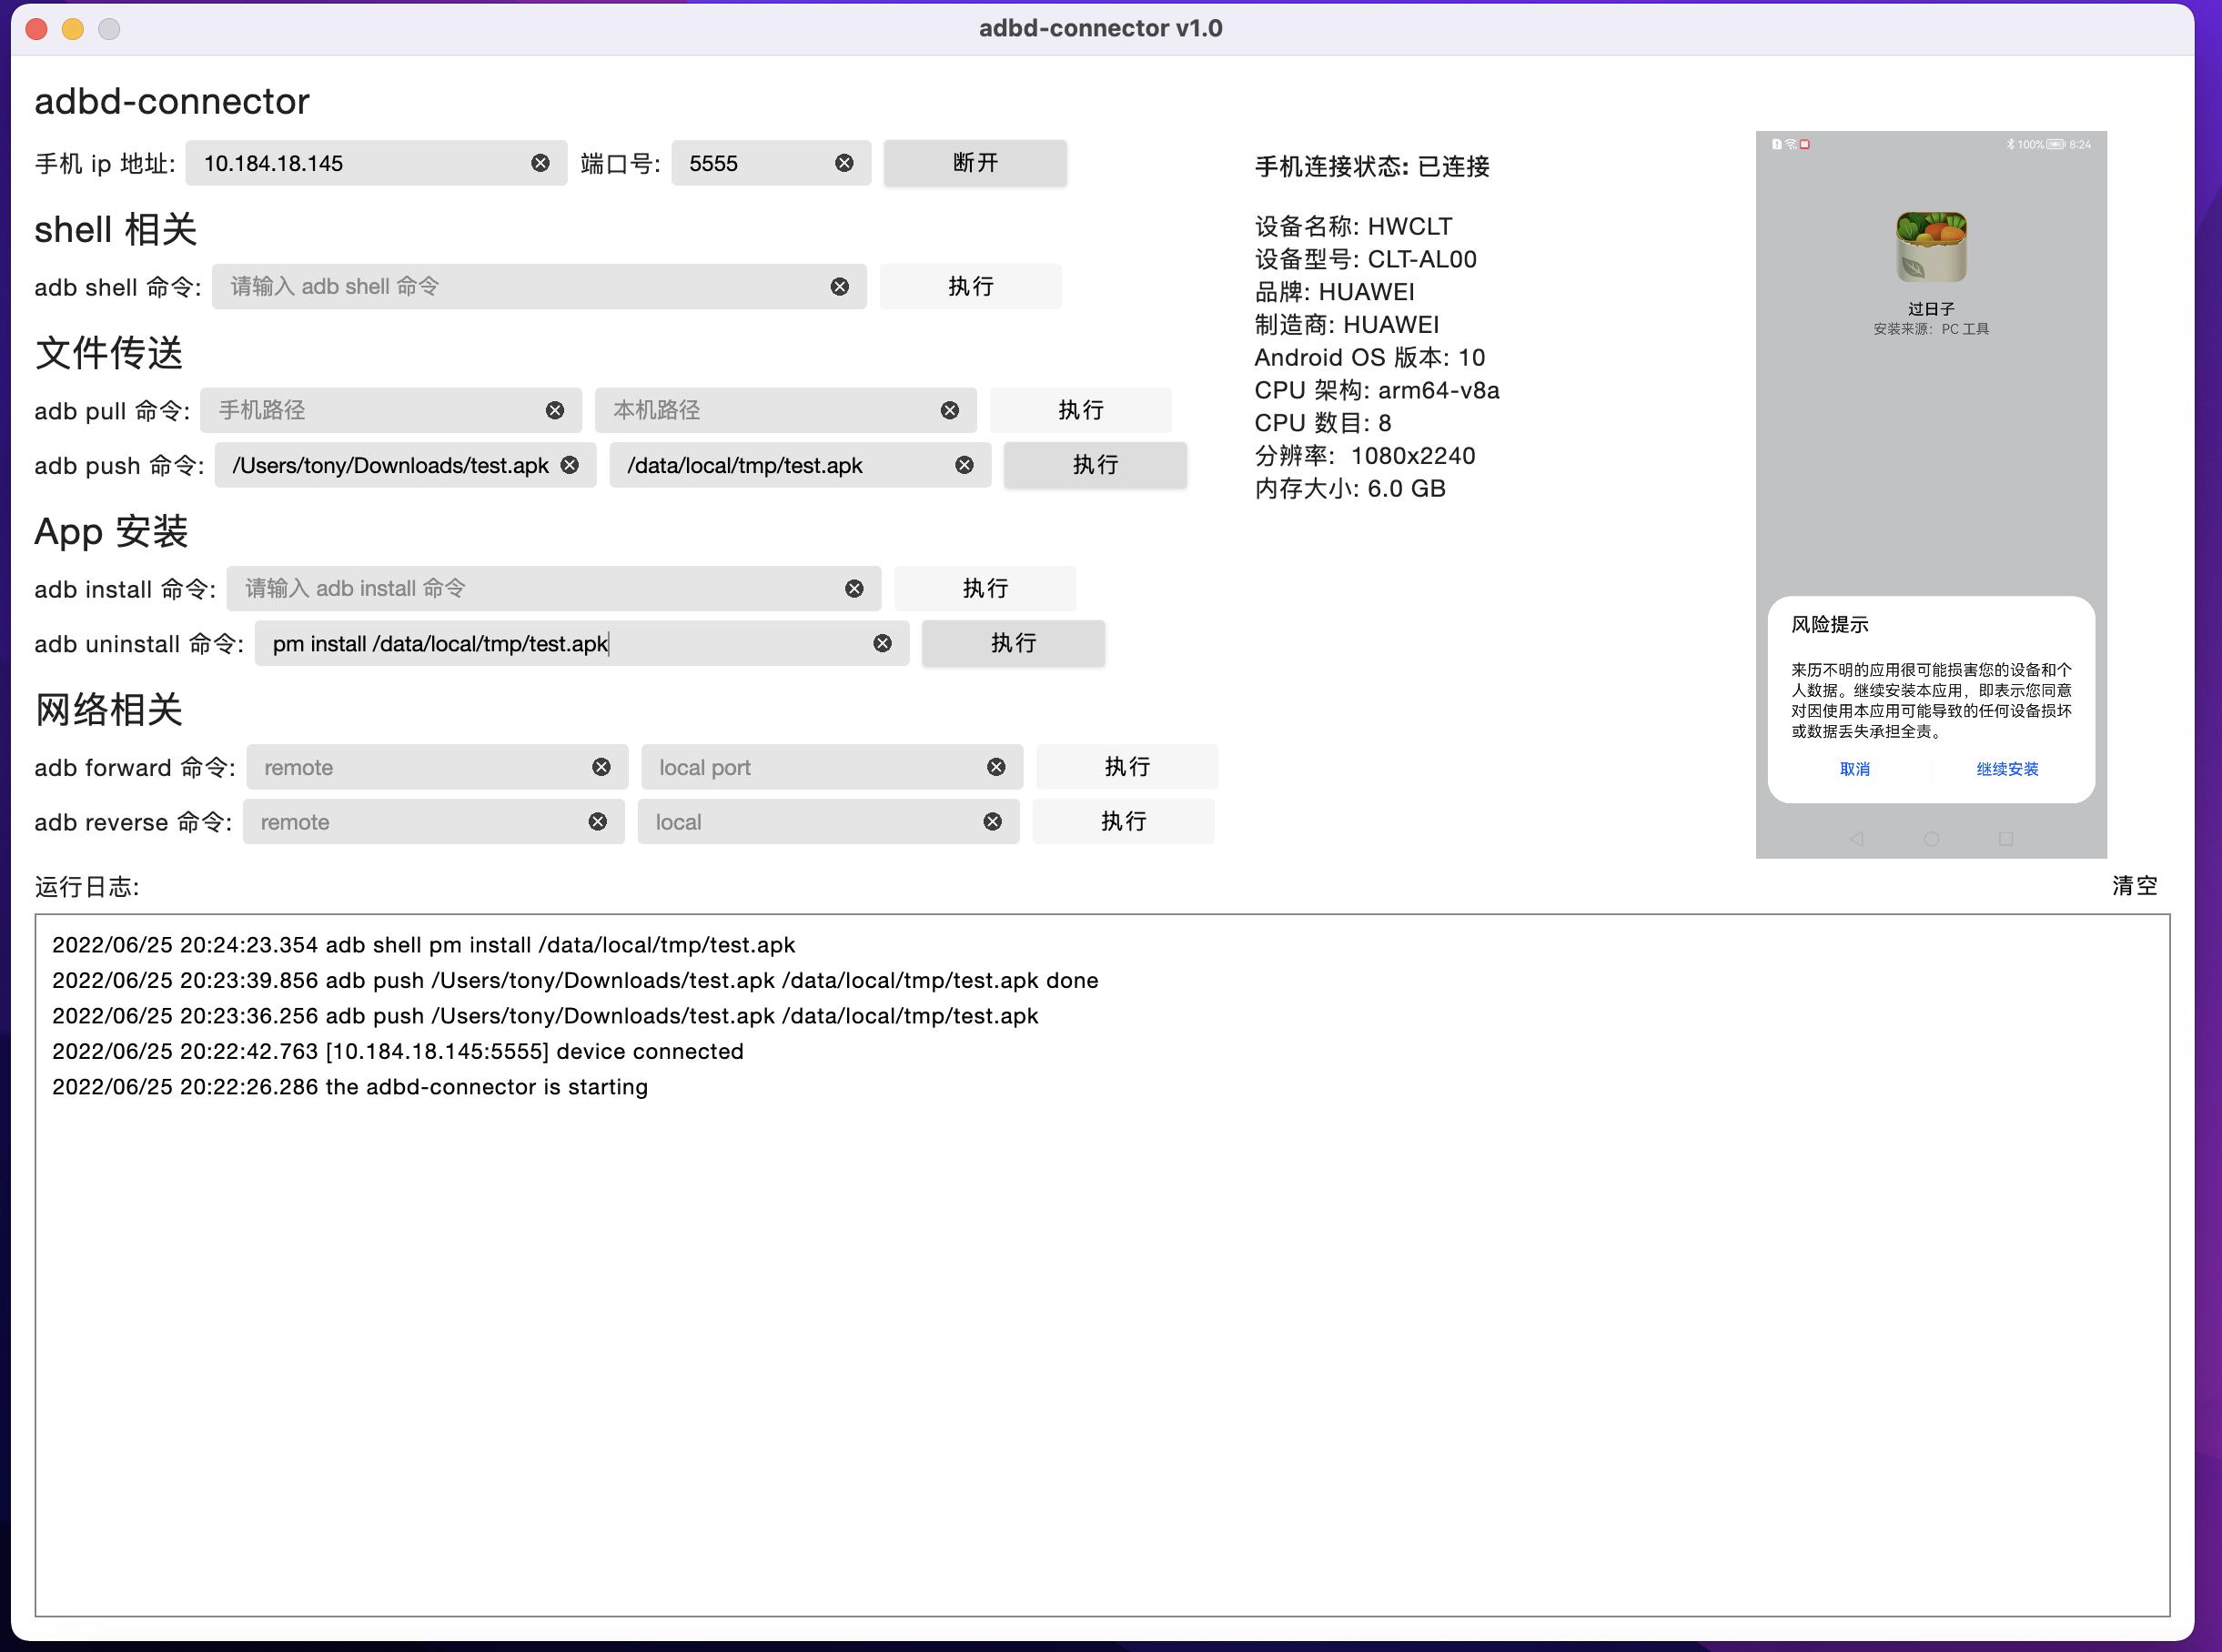Tap 继续安装 in the phone dialog
2222x1652 pixels.
(x=2006, y=769)
